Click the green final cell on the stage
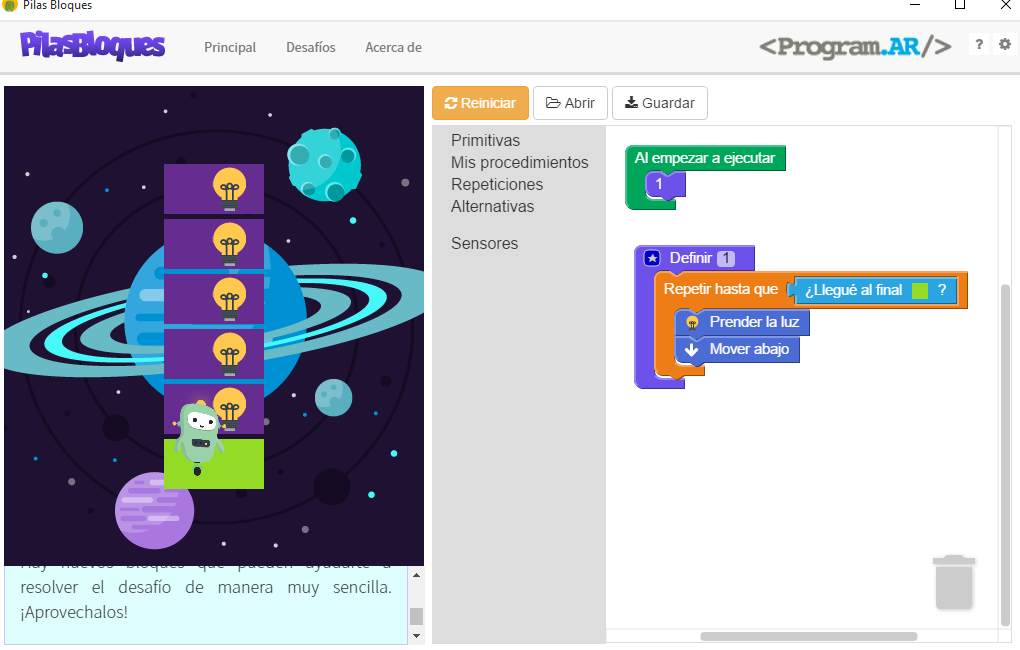Image resolution: width=1020 pixels, height=650 pixels. click(214, 464)
